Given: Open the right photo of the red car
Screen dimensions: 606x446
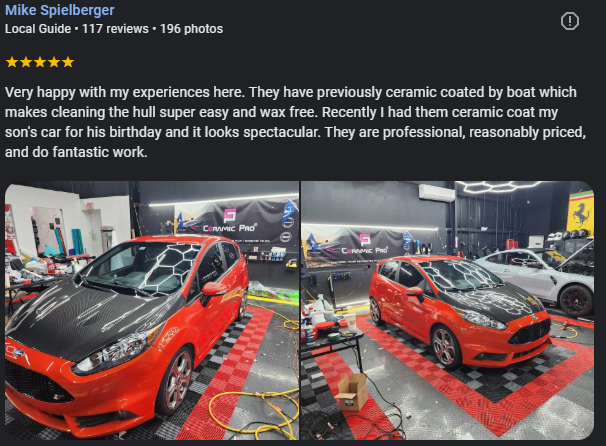Looking at the screenshot, I should pyautogui.click(x=448, y=310).
